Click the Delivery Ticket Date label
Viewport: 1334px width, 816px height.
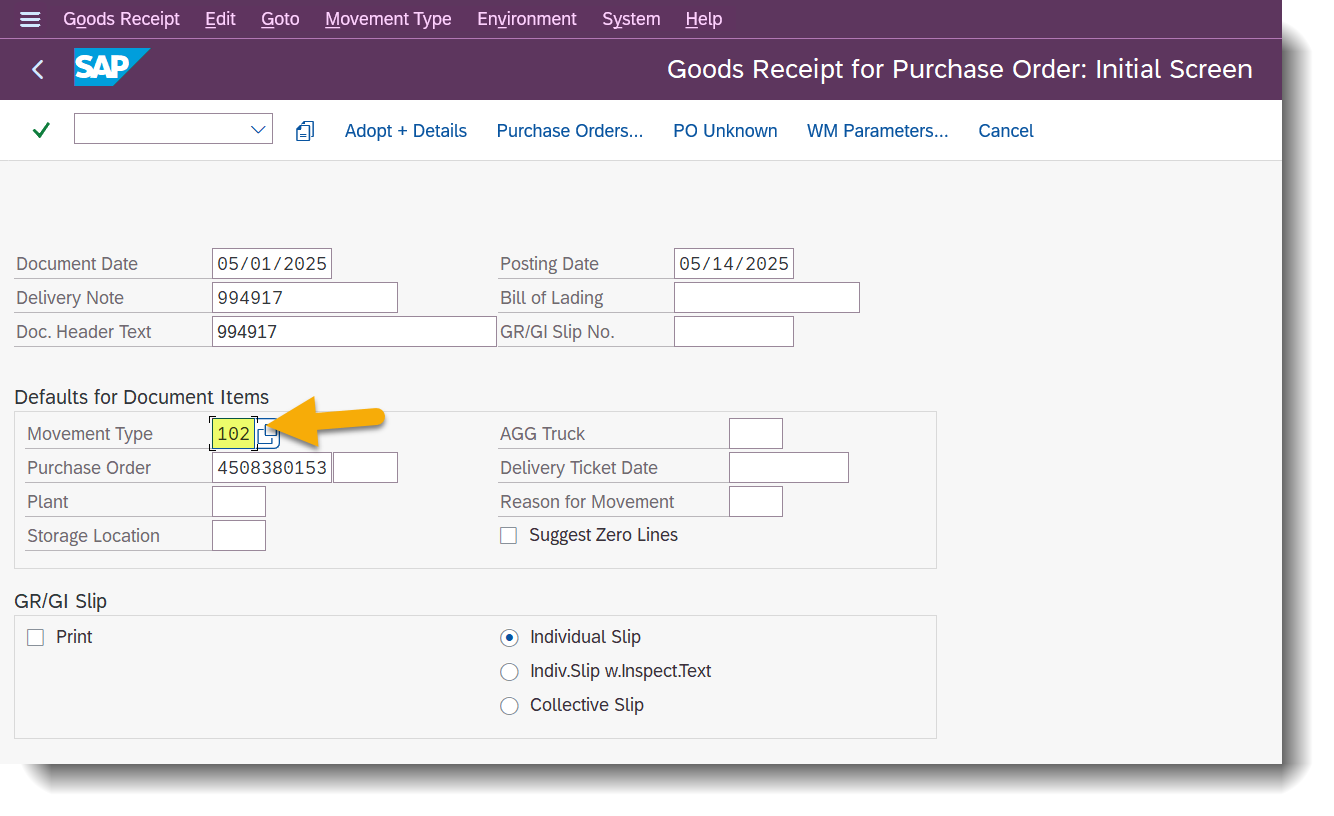[x=579, y=468]
